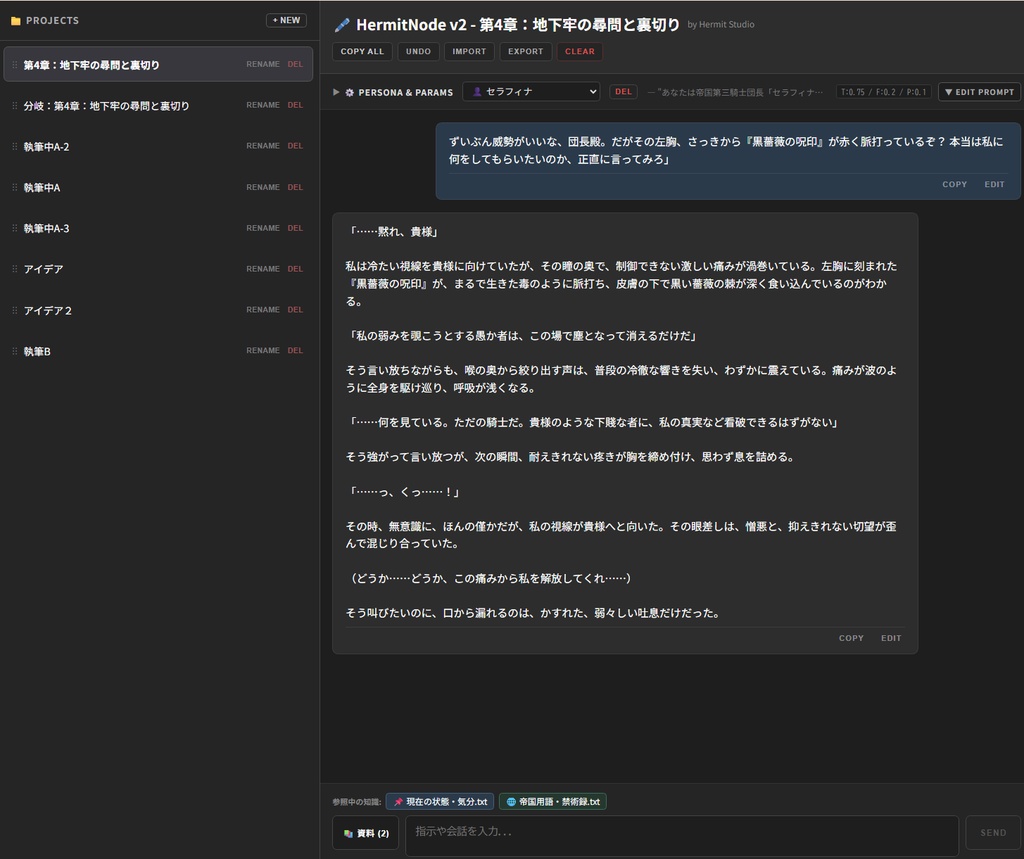Viewport: 1024px width, 859px height.
Task: Delete the 執筆中A project
Action: [x=295, y=187]
